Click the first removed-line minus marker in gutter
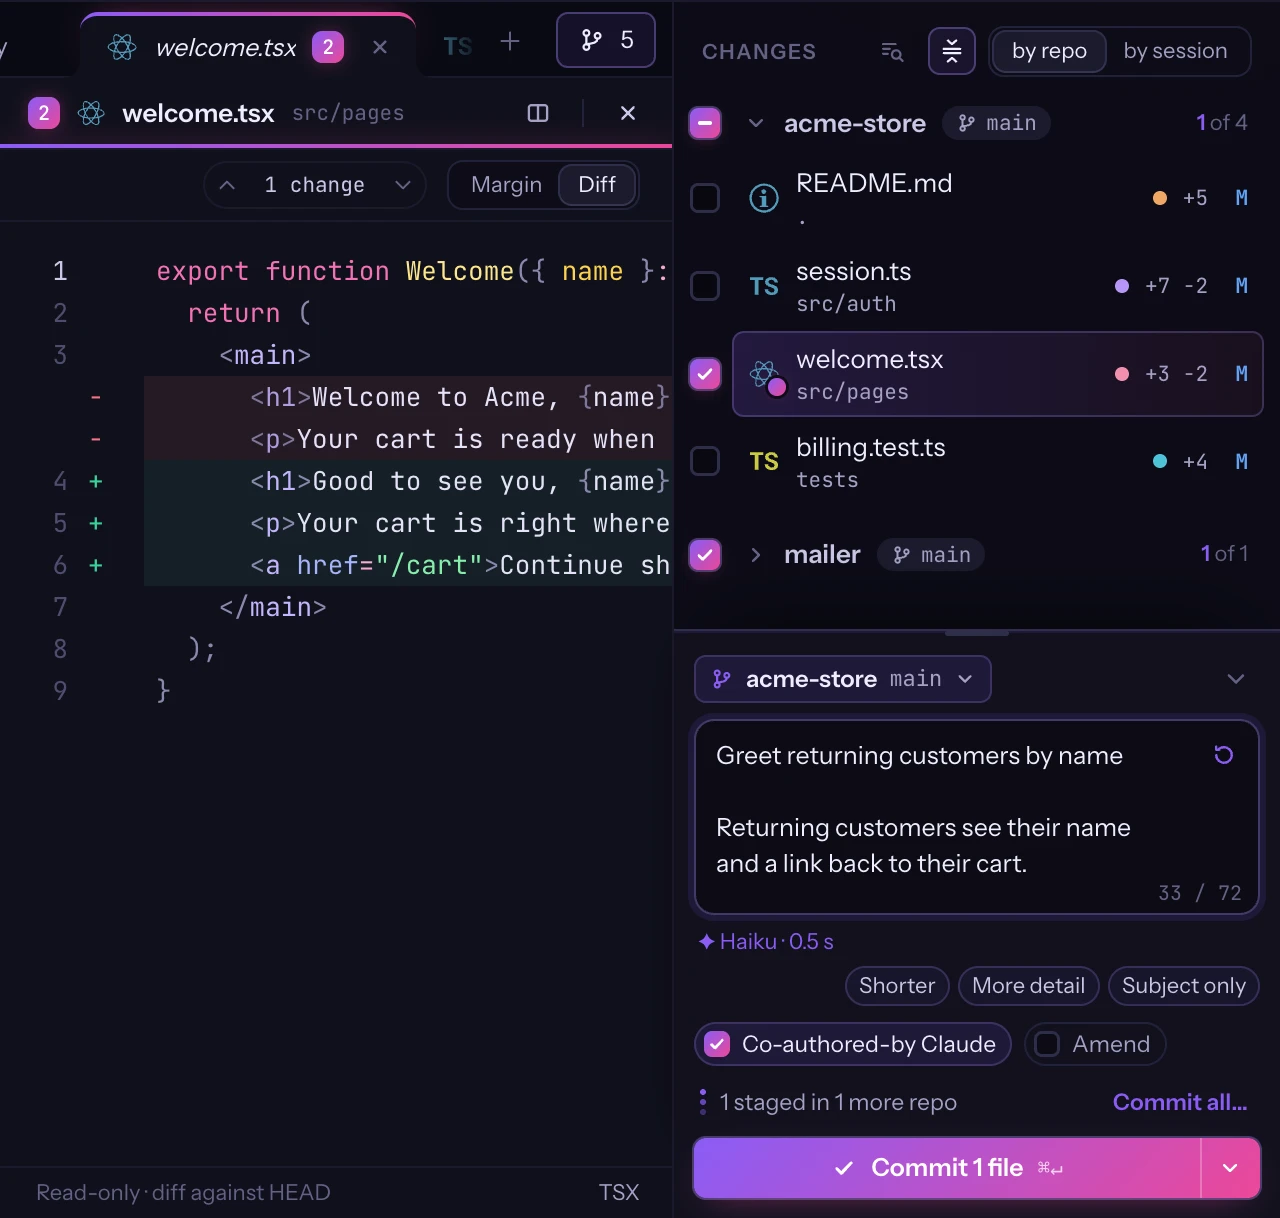This screenshot has height=1218, width=1280. click(96, 398)
